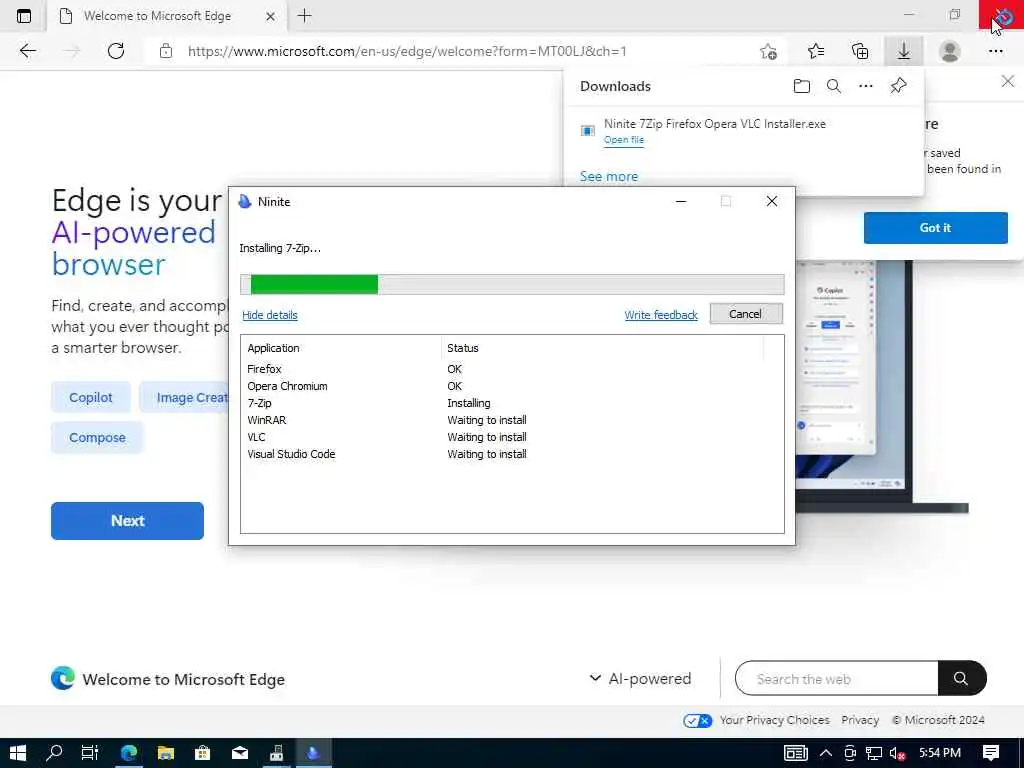This screenshot has width=1024, height=768.
Task: Open Edge Settings and more menu
Action: click(x=995, y=51)
